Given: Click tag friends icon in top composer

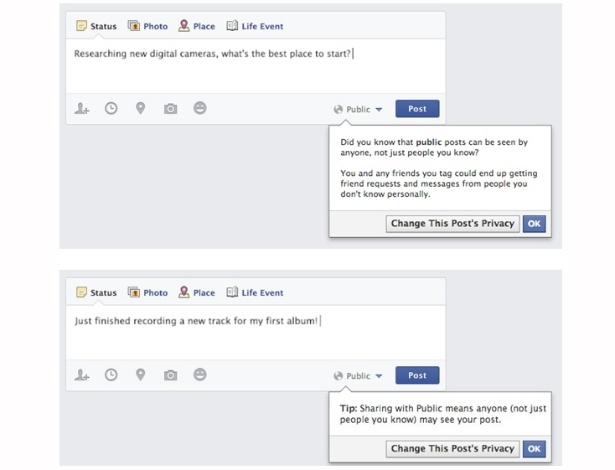Looking at the screenshot, I should tap(82, 108).
